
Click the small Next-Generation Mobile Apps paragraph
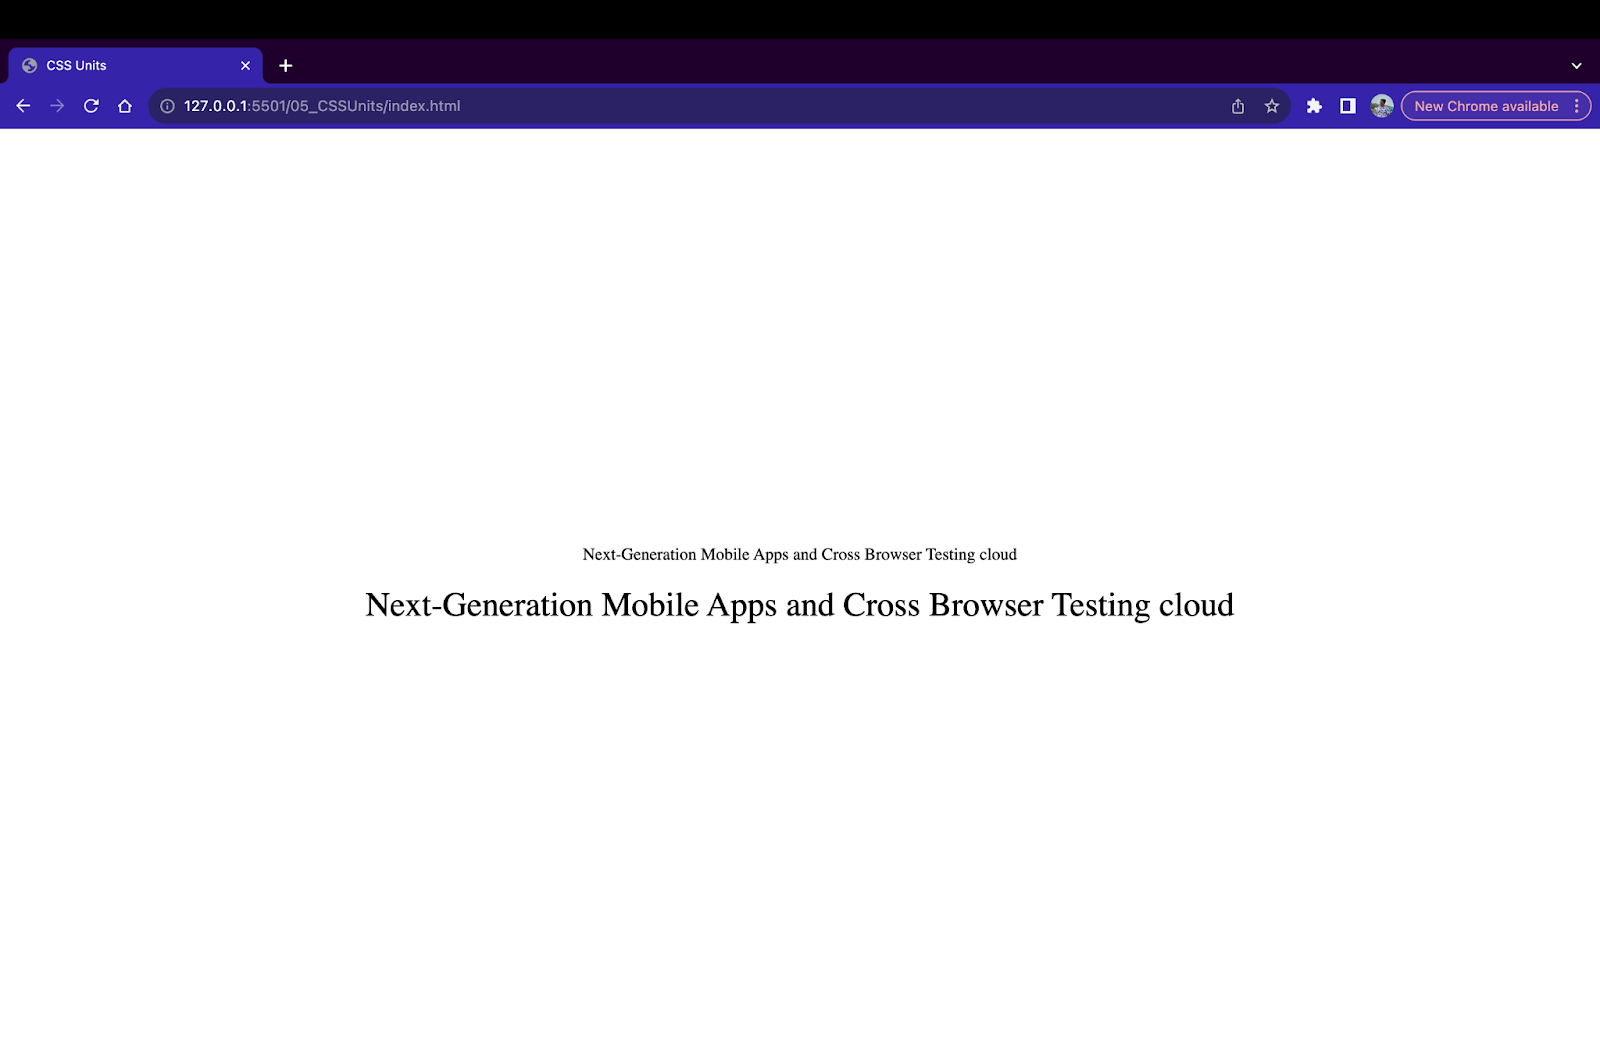(x=800, y=555)
